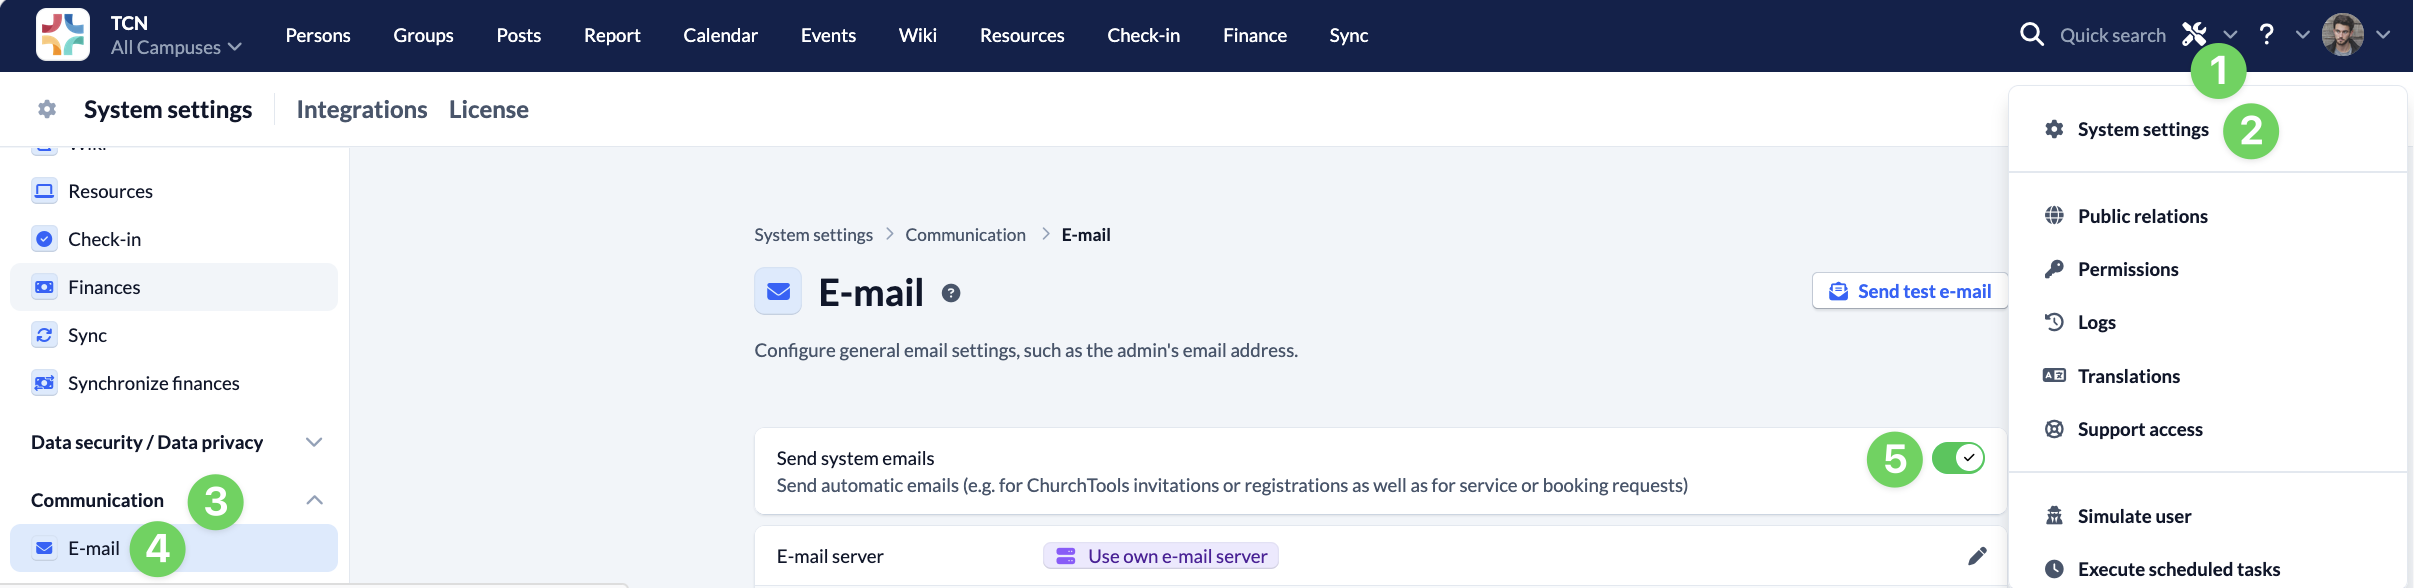
Task: Follow the Communication breadcrumb link
Action: [965, 235]
